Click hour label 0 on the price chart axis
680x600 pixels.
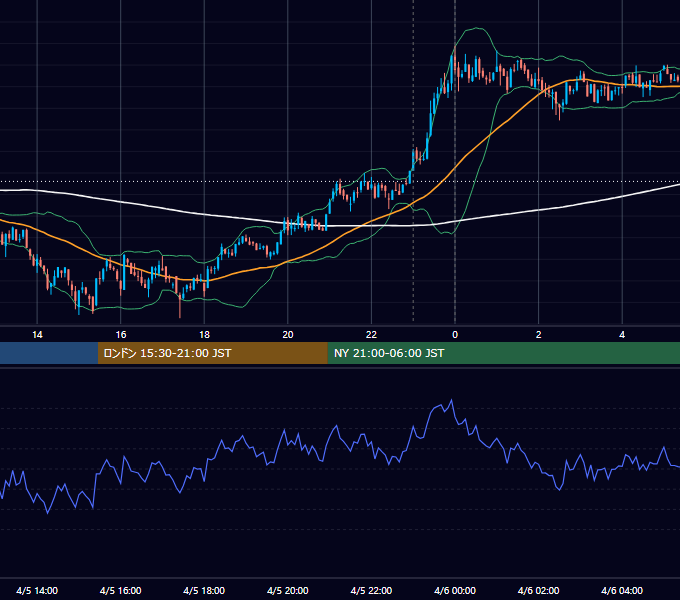tap(455, 335)
